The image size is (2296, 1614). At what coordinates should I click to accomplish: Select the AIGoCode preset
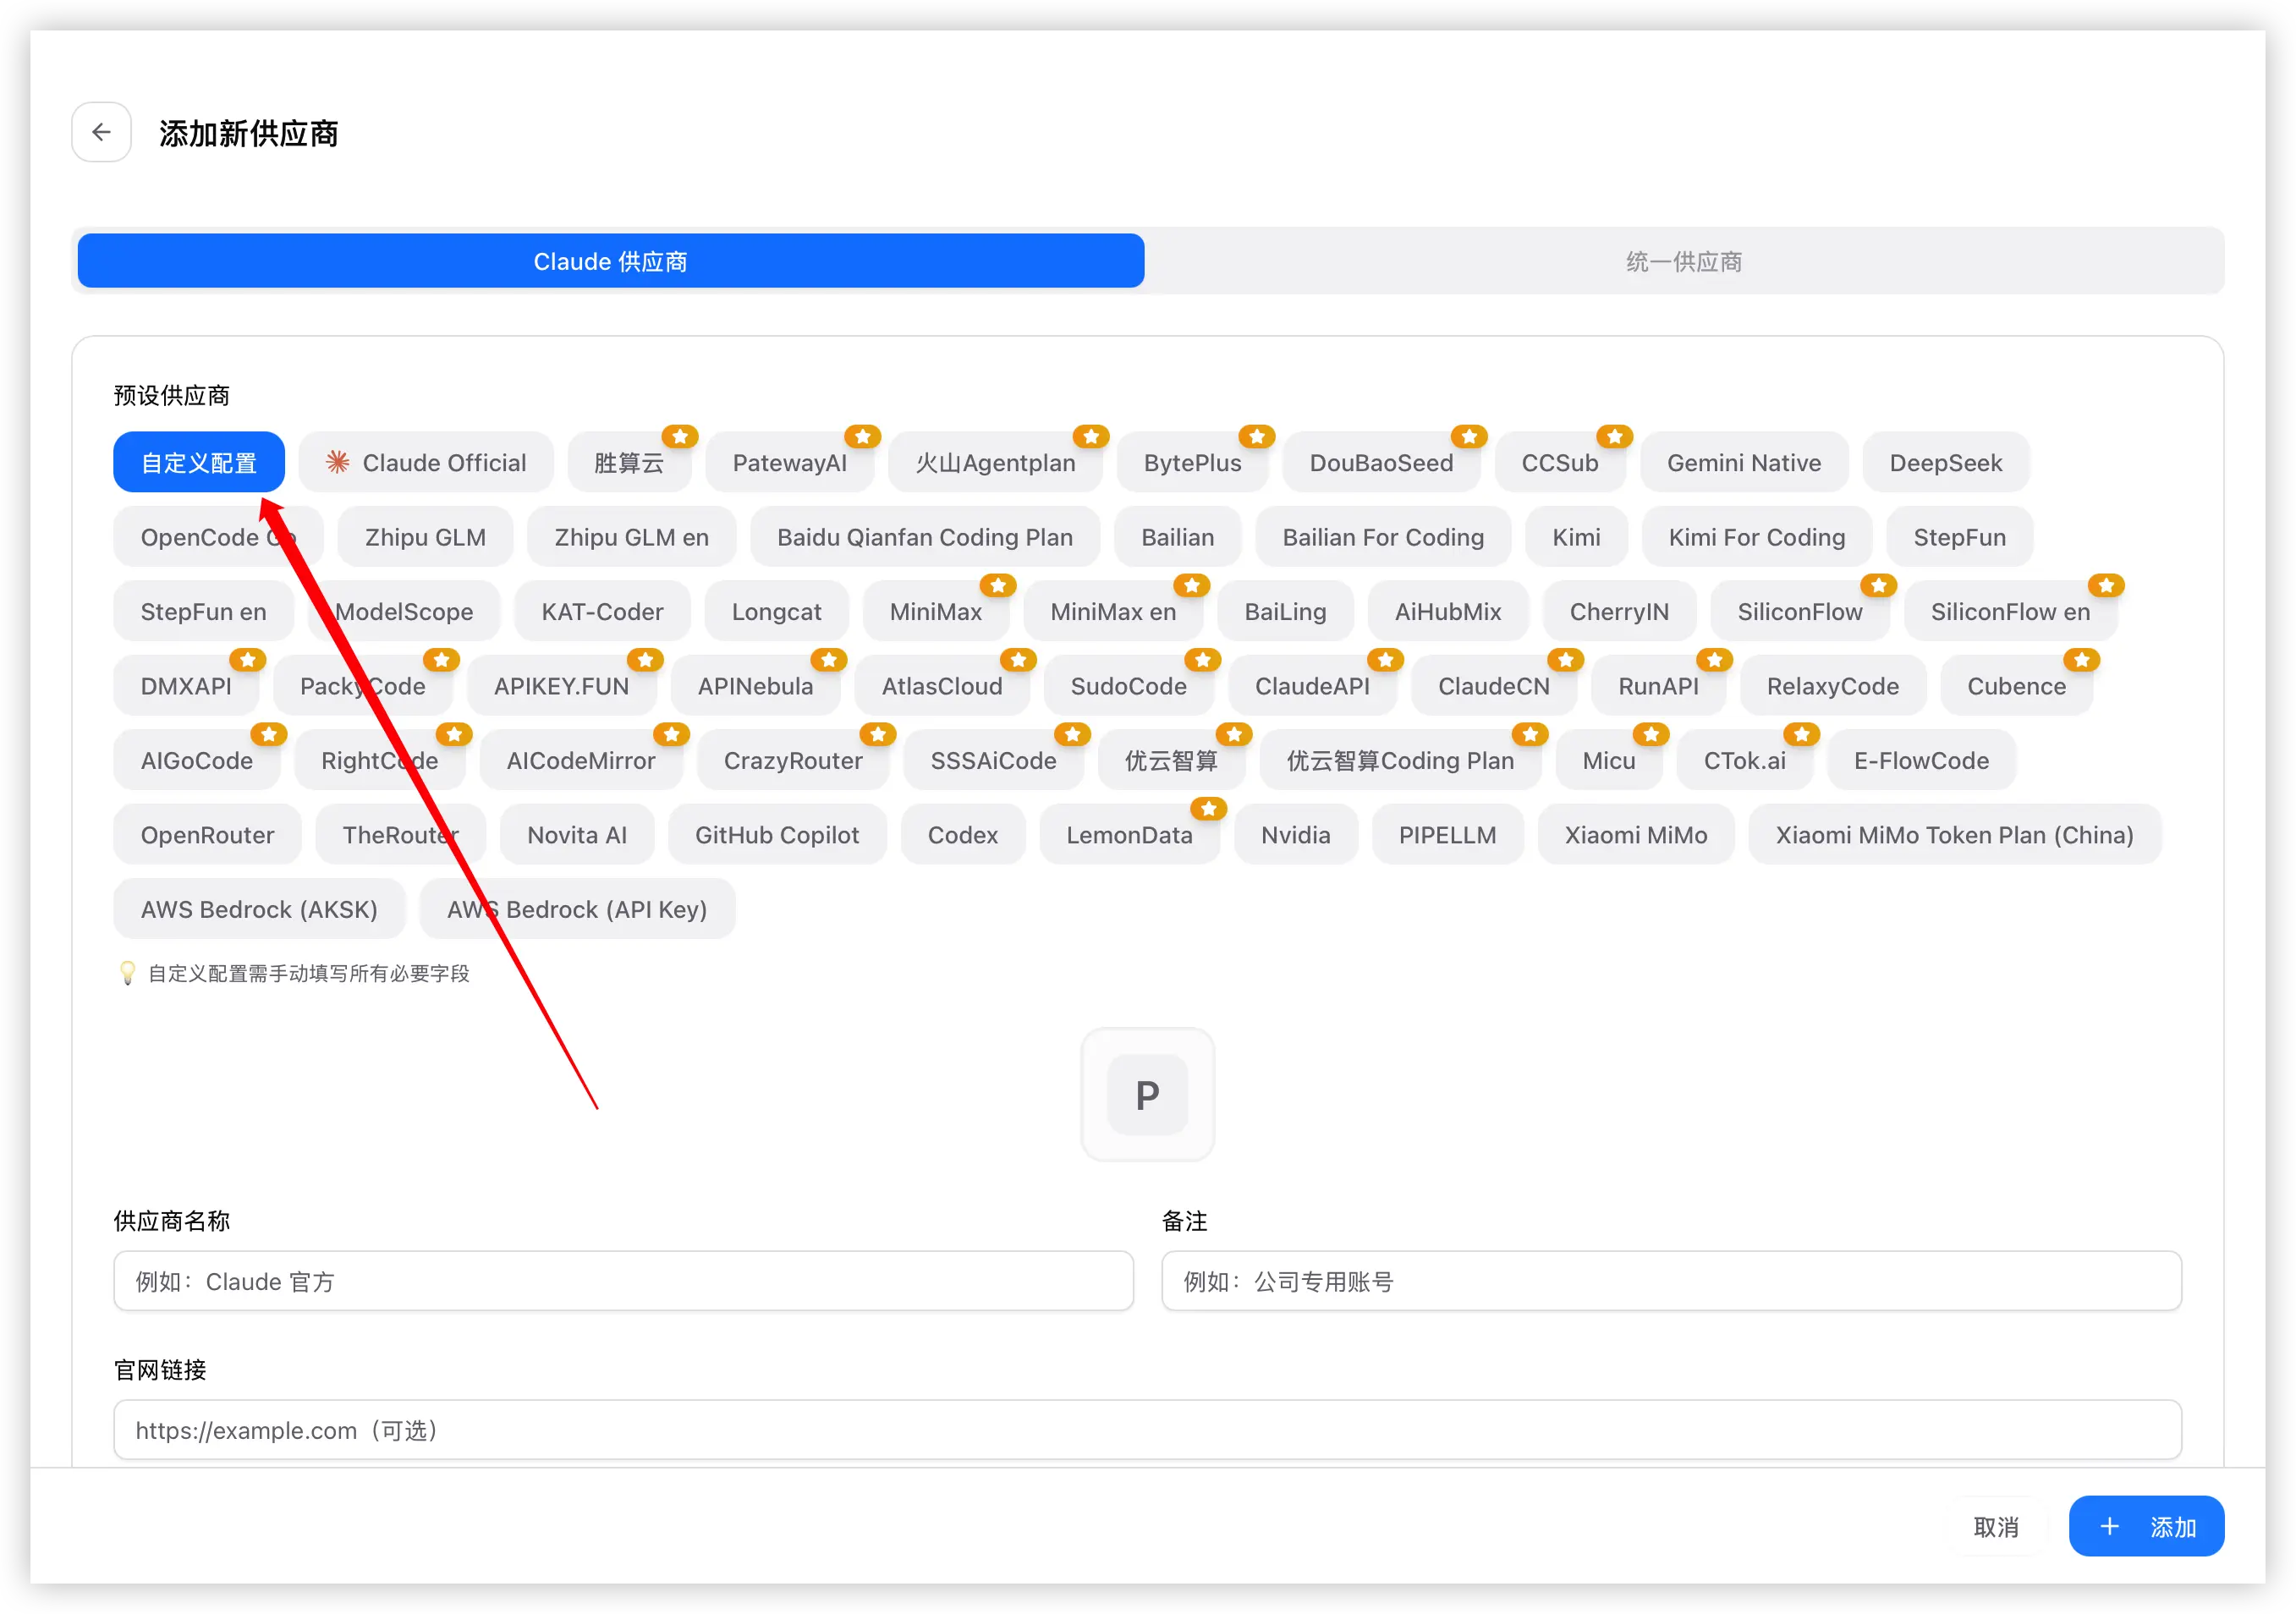(196, 760)
